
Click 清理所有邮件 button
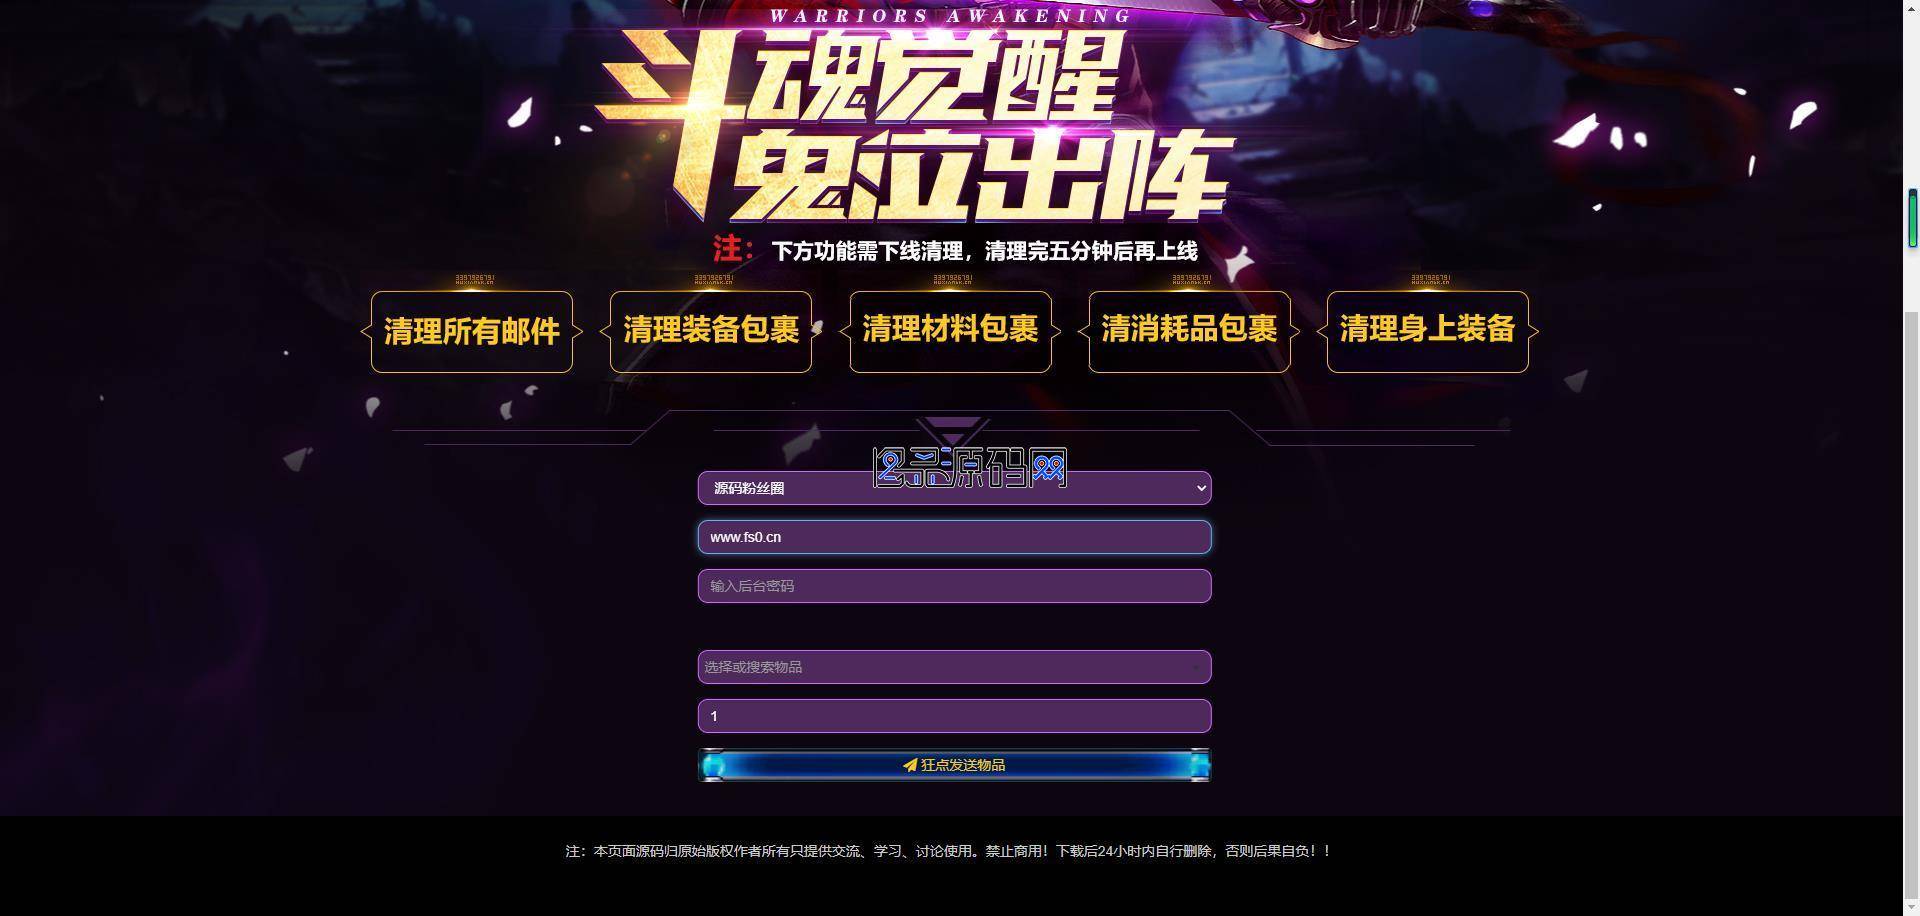click(x=472, y=331)
